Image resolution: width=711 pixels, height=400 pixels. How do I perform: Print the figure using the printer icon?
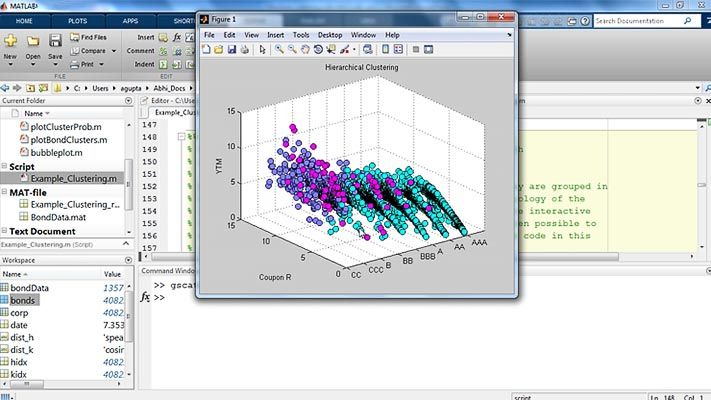(243, 49)
